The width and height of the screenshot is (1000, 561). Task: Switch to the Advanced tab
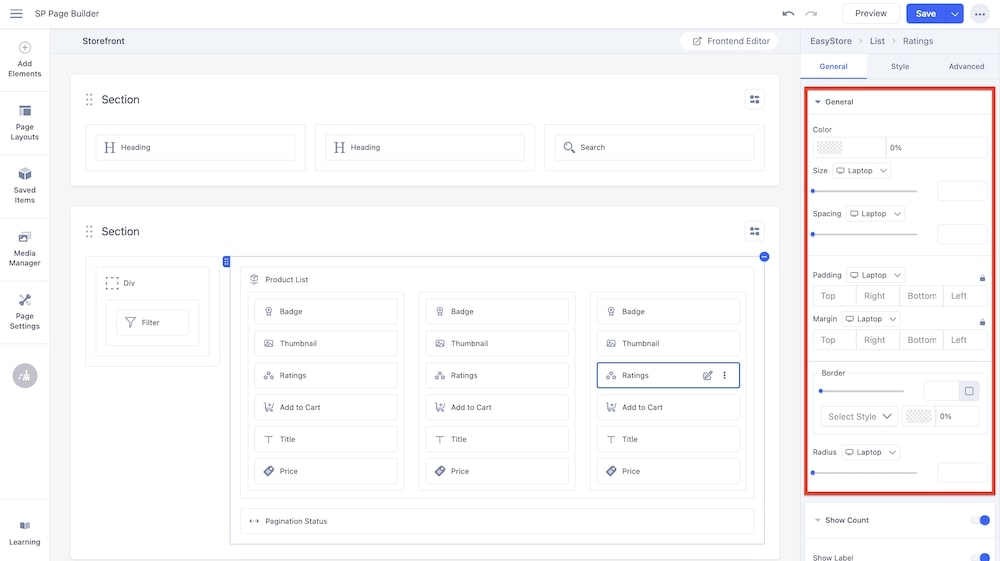966,67
